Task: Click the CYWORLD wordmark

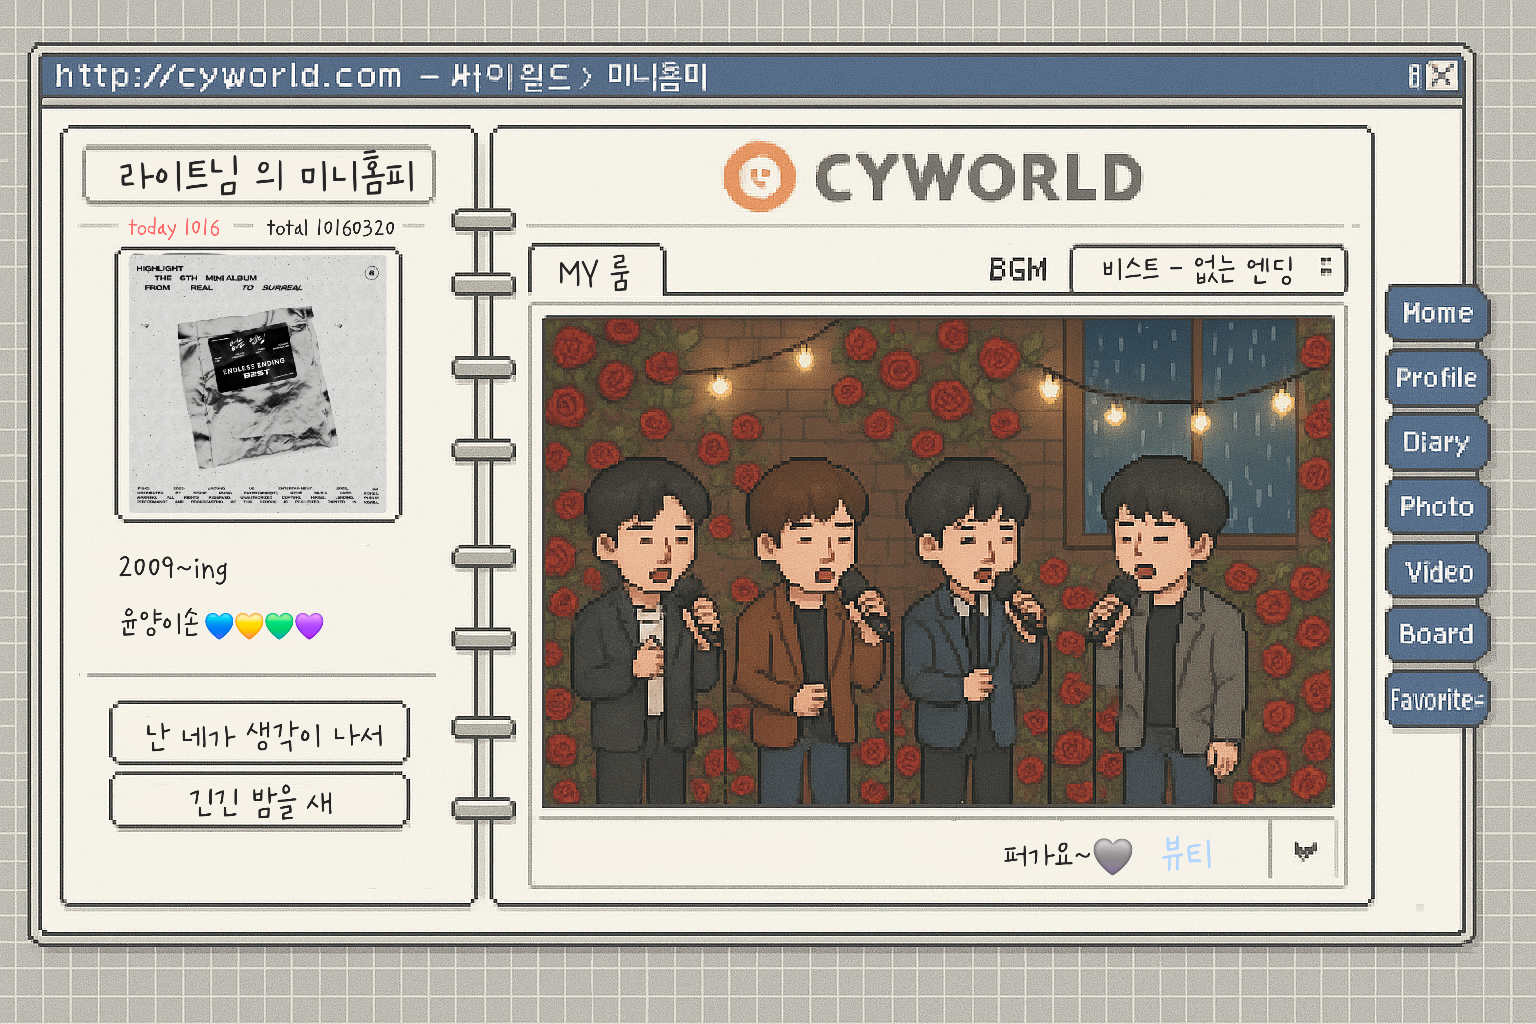Action: pos(978,178)
